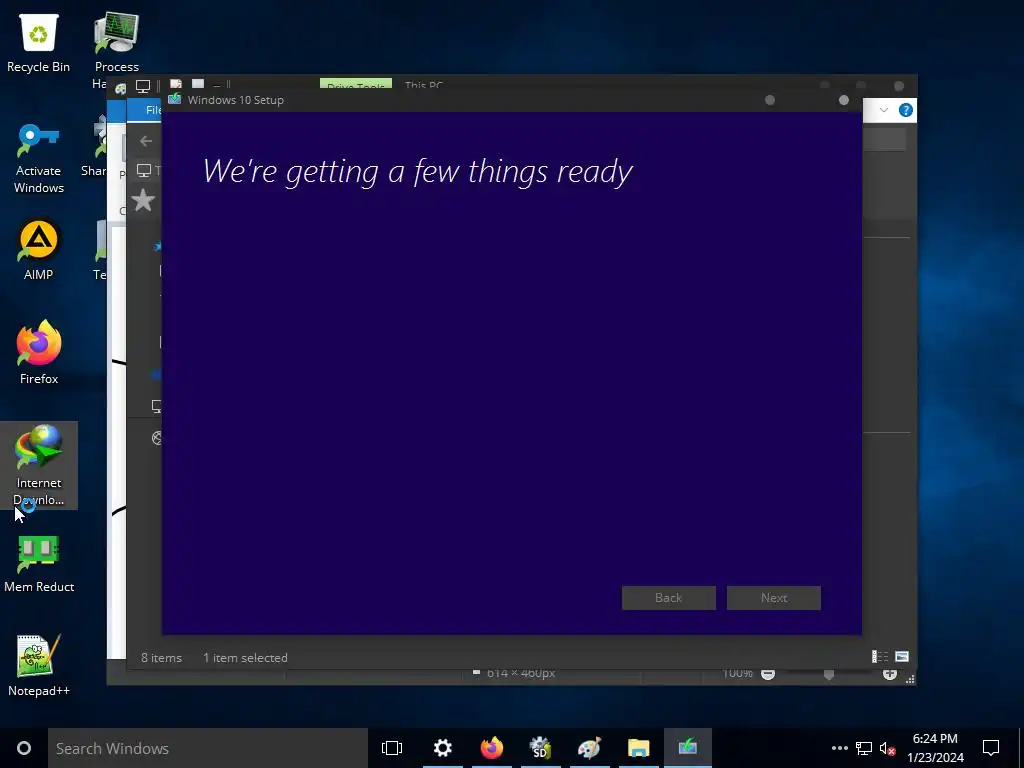Click Paint's 100% zoom level text

coord(737,673)
